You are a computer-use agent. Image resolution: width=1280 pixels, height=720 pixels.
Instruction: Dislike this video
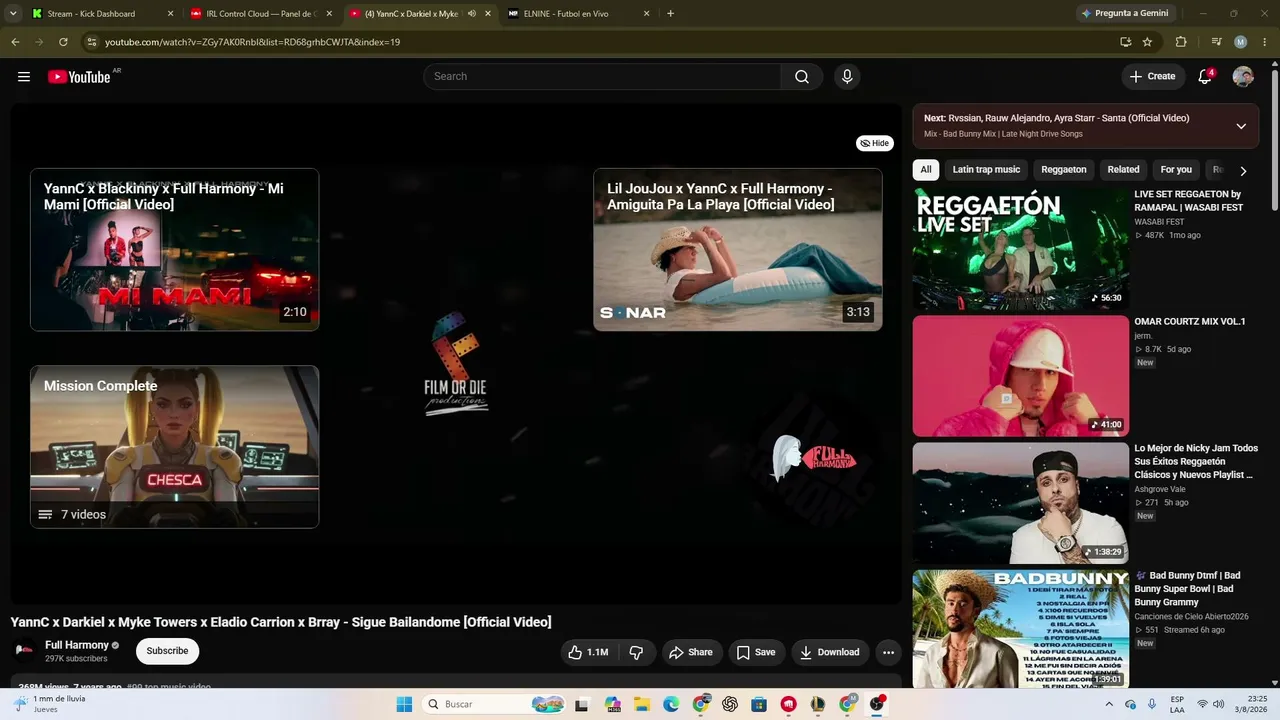pyautogui.click(x=636, y=652)
